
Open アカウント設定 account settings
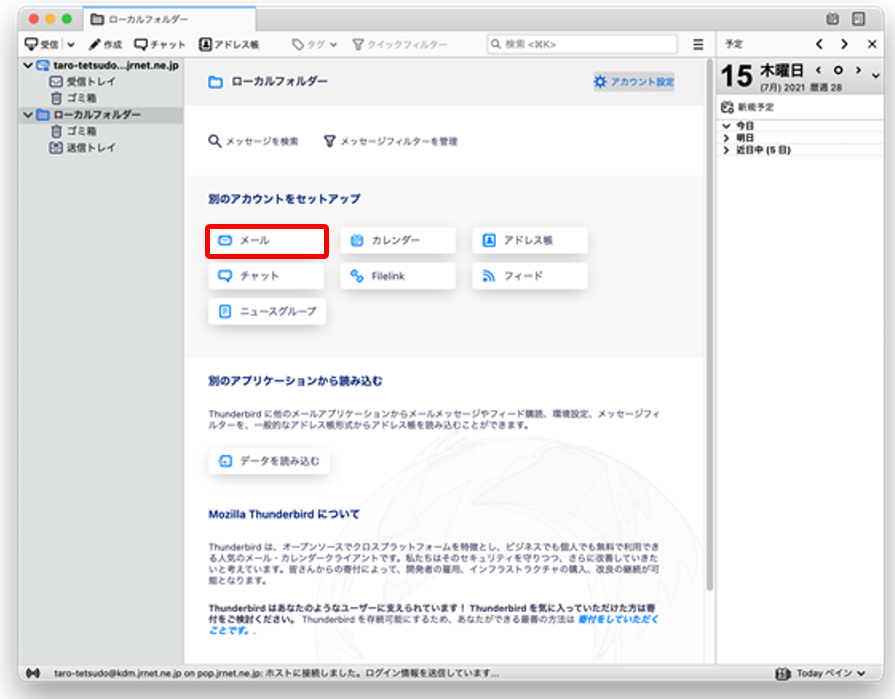click(634, 82)
